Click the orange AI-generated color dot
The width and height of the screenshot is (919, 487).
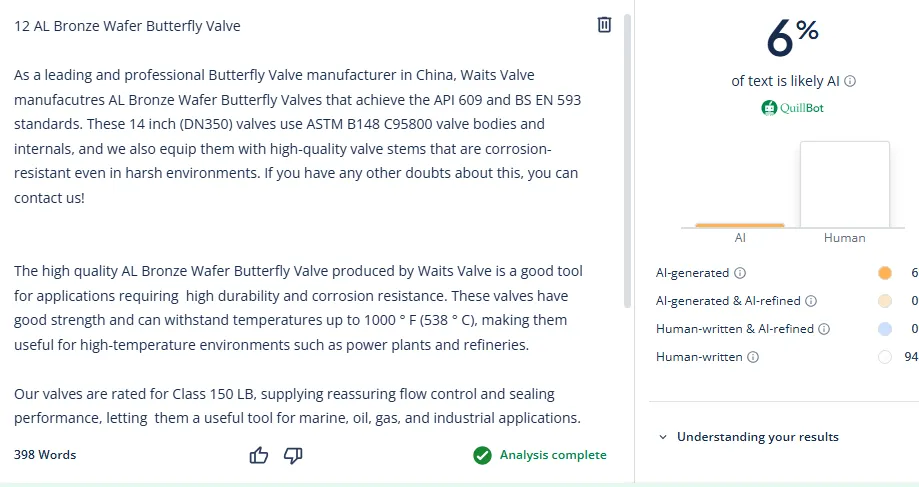tap(884, 273)
